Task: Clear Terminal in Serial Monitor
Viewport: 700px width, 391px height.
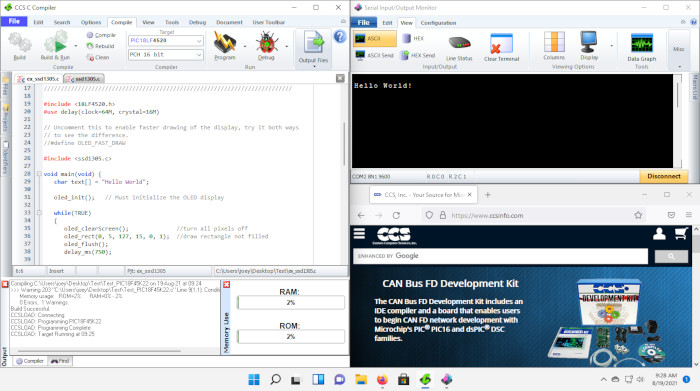Action: pyautogui.click(x=501, y=48)
